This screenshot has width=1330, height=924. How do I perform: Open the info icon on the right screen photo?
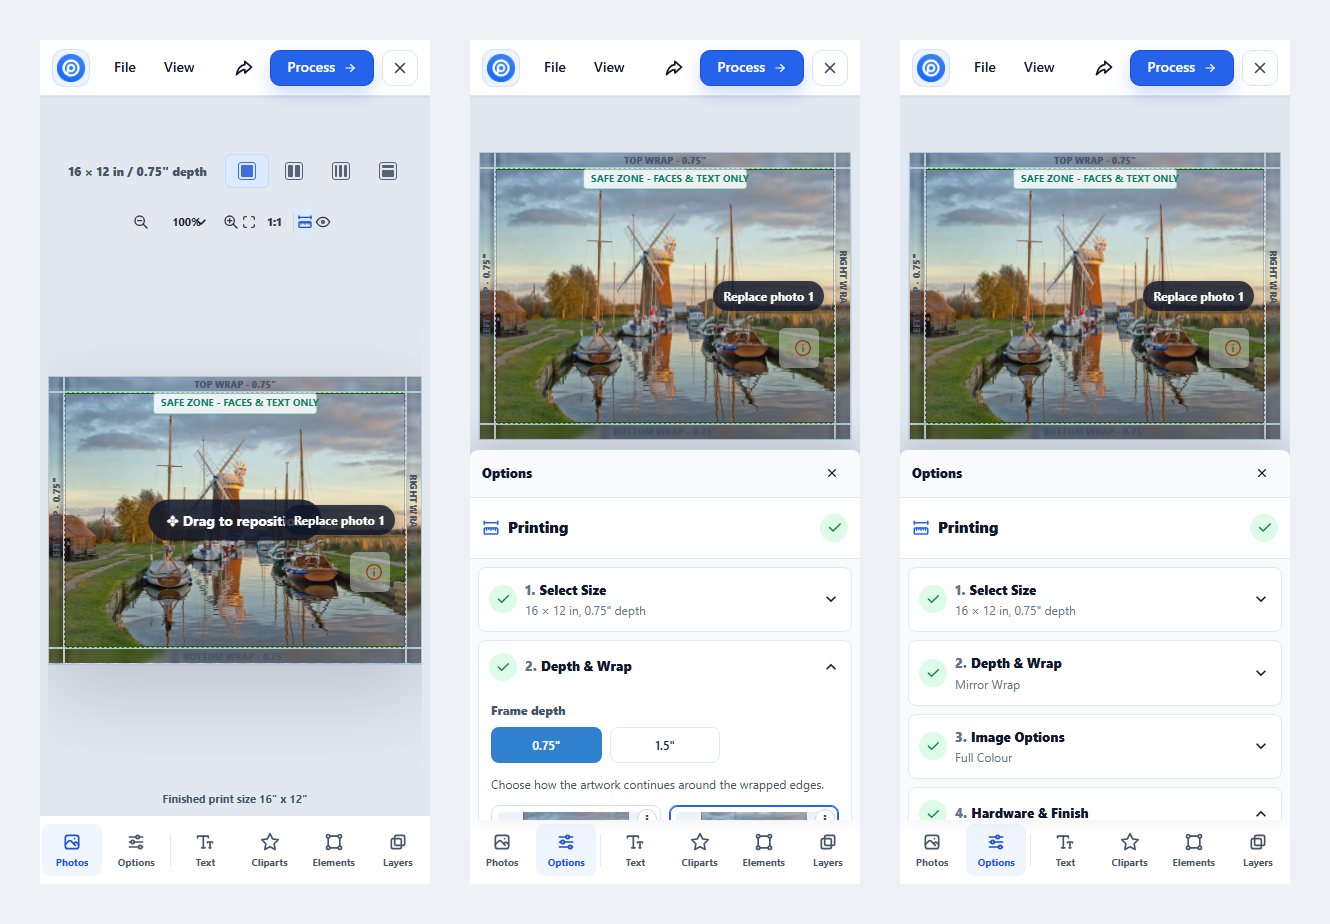point(1232,348)
